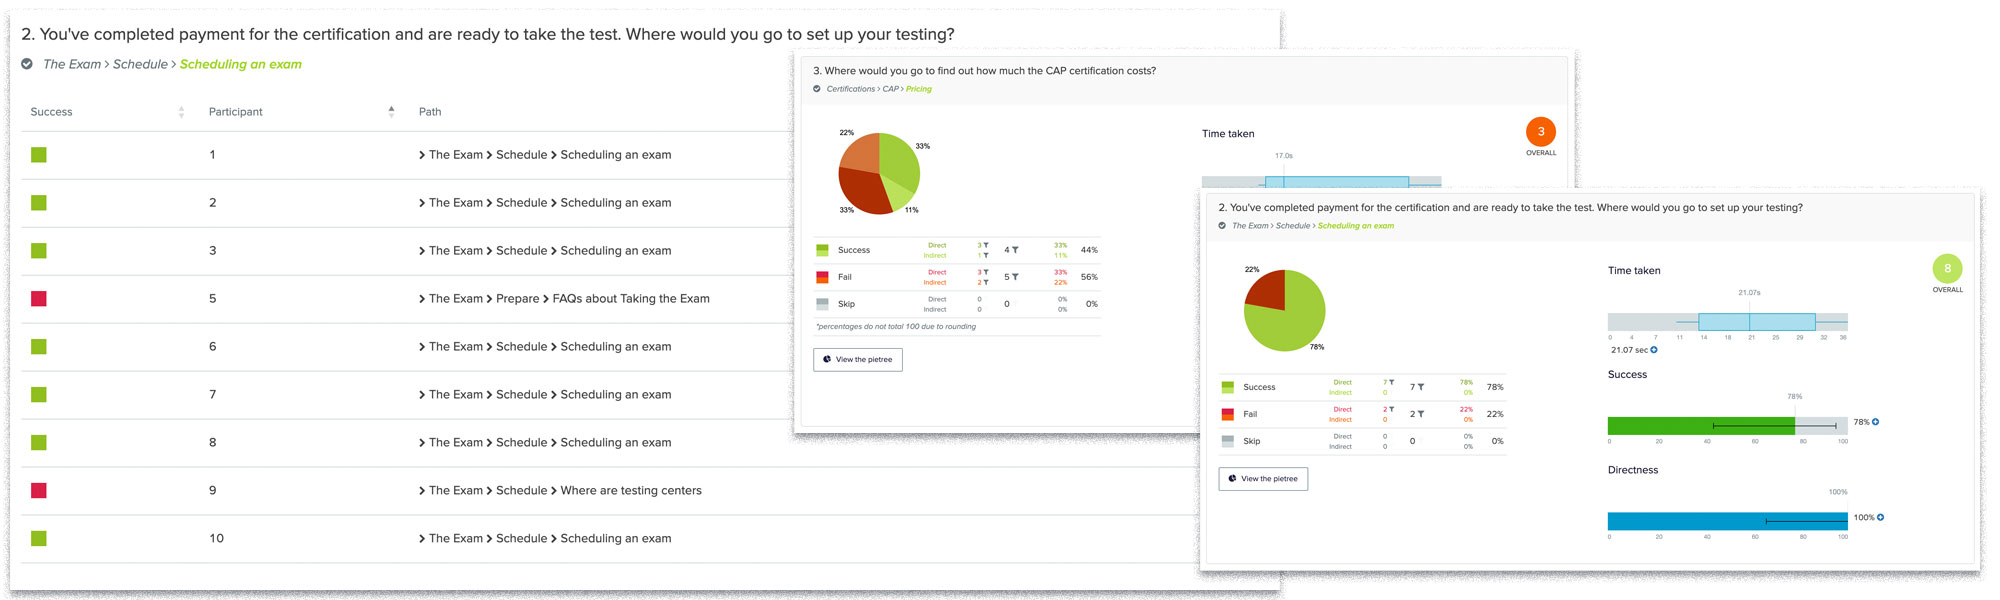Sort the table by the Success column
Screen dimensions: 2000x600
coord(181,111)
